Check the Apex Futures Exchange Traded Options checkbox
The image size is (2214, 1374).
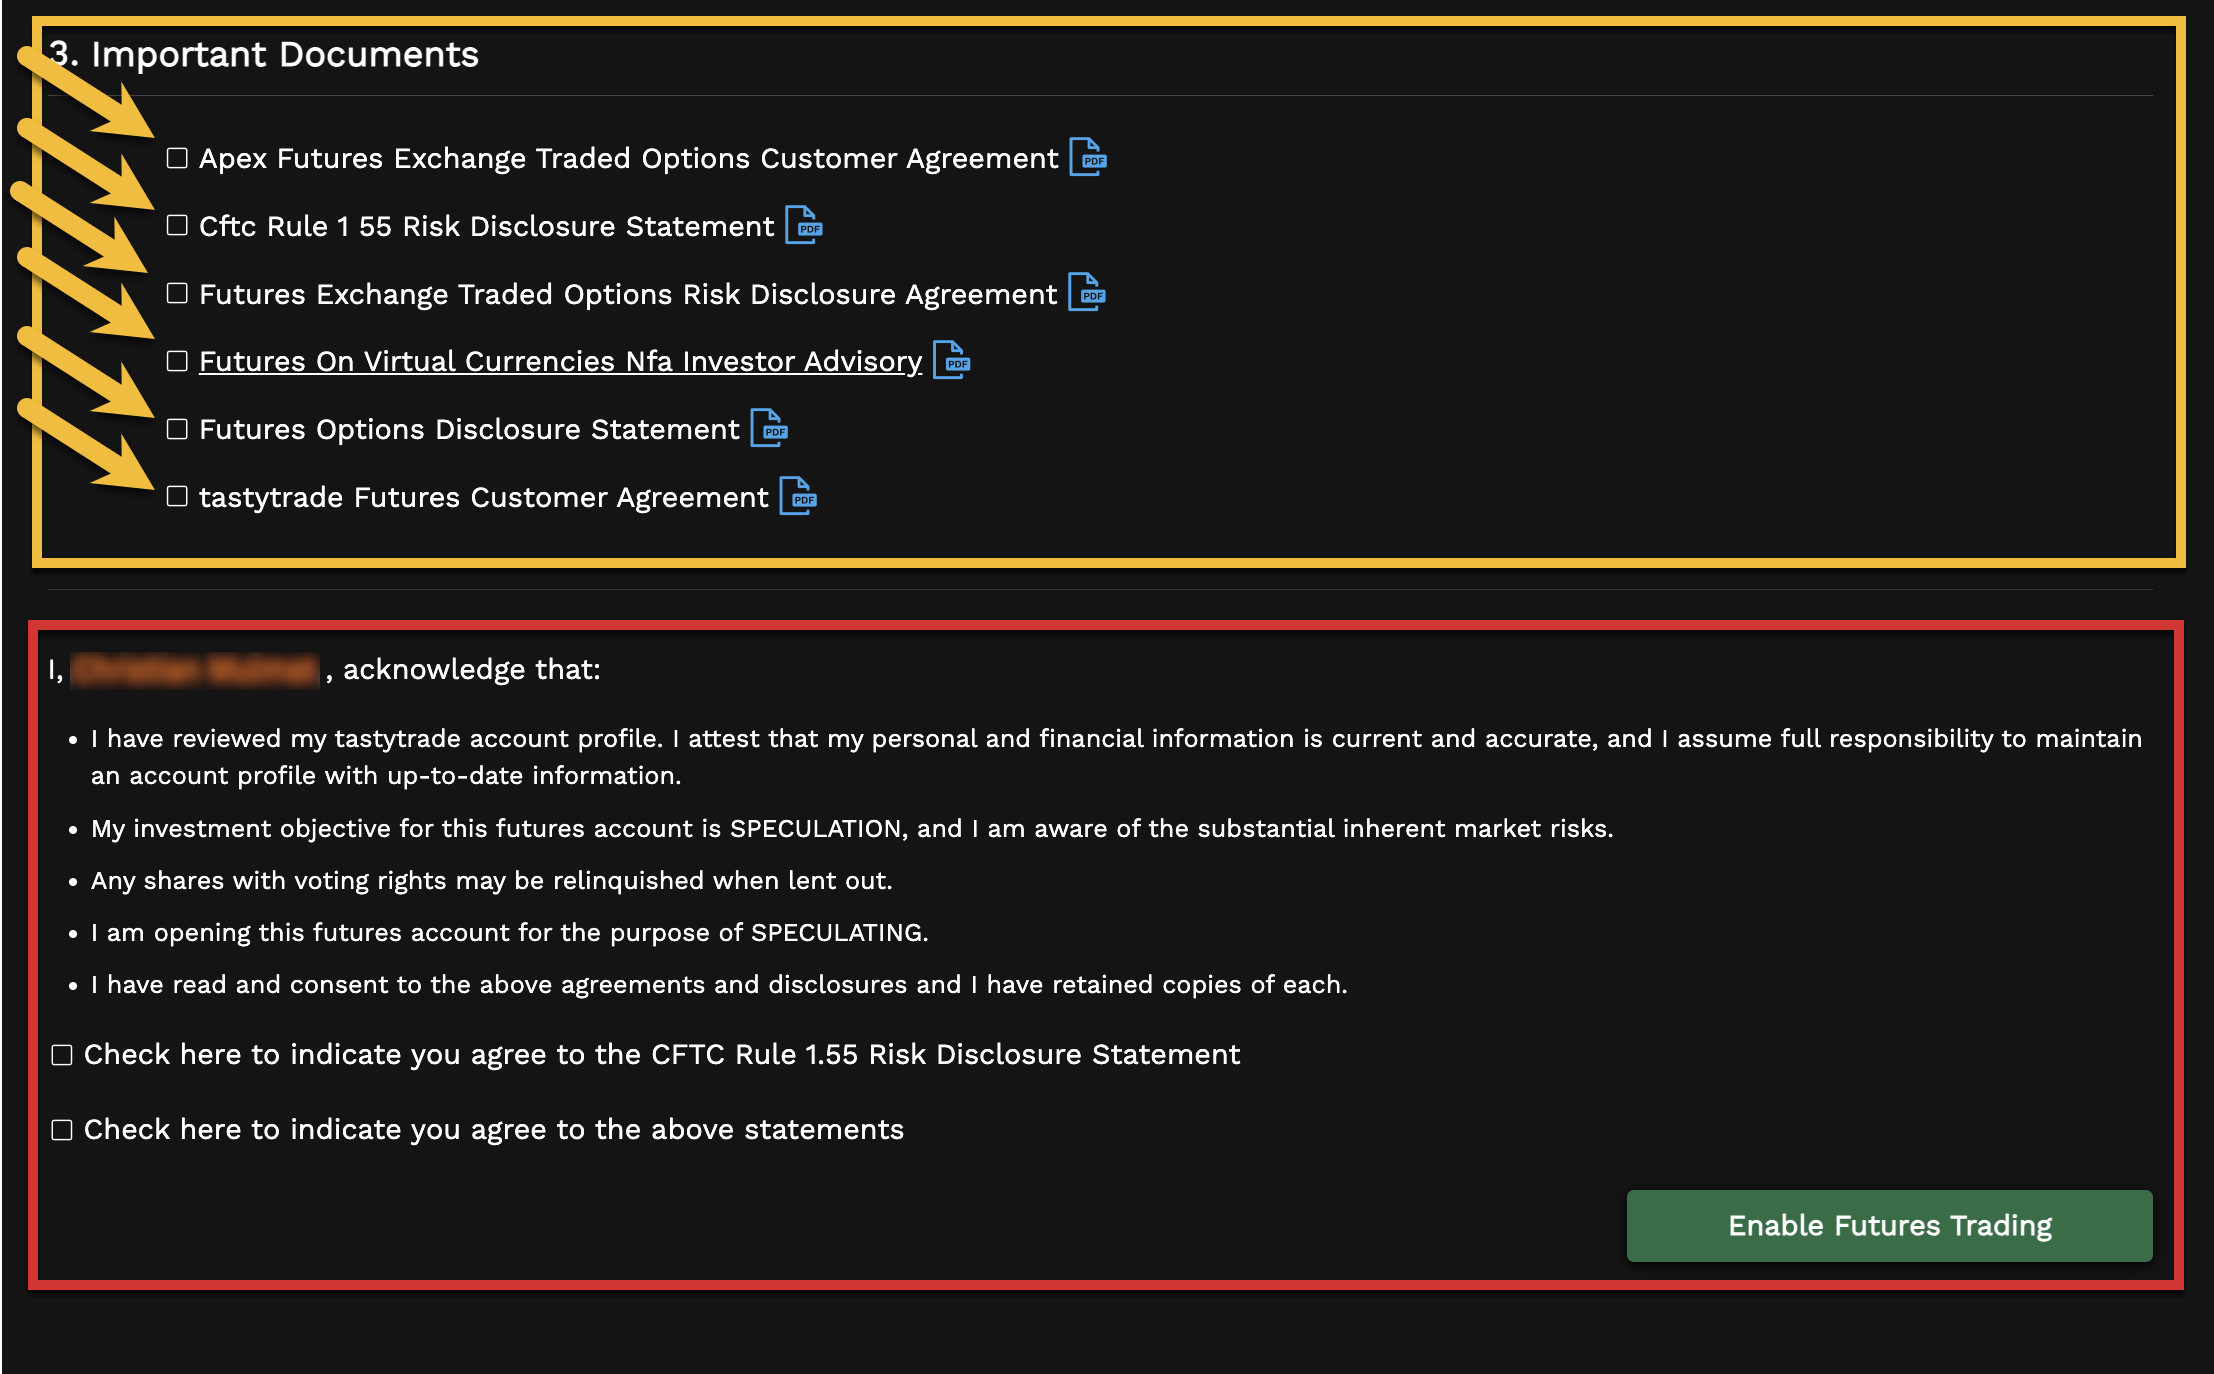click(x=177, y=158)
